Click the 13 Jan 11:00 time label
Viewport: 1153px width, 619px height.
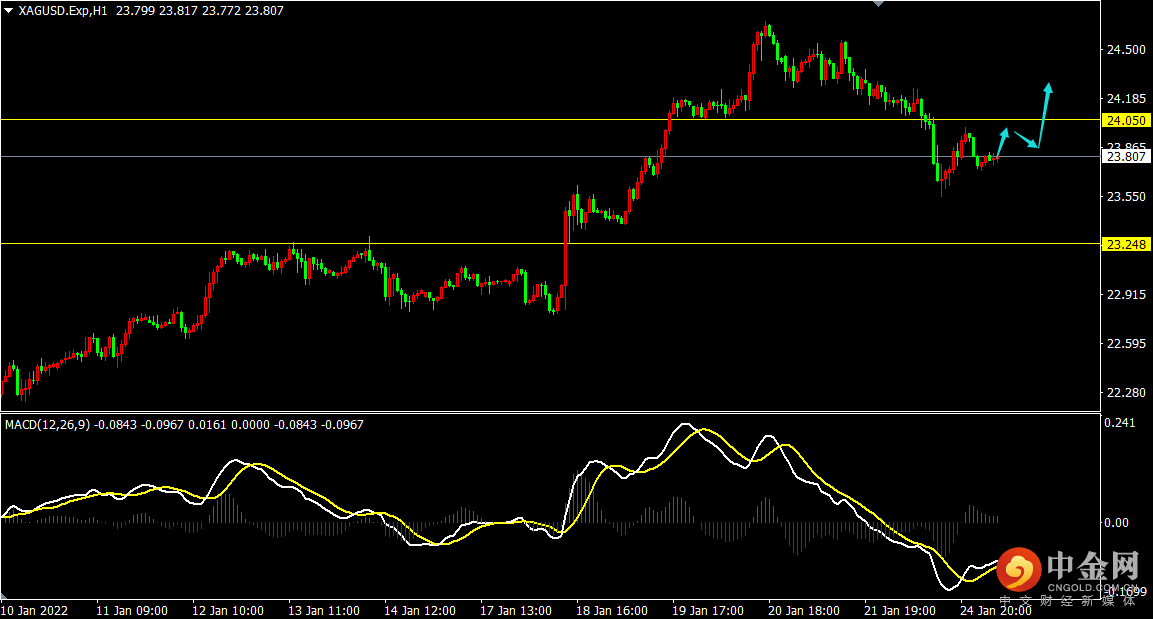point(324,611)
